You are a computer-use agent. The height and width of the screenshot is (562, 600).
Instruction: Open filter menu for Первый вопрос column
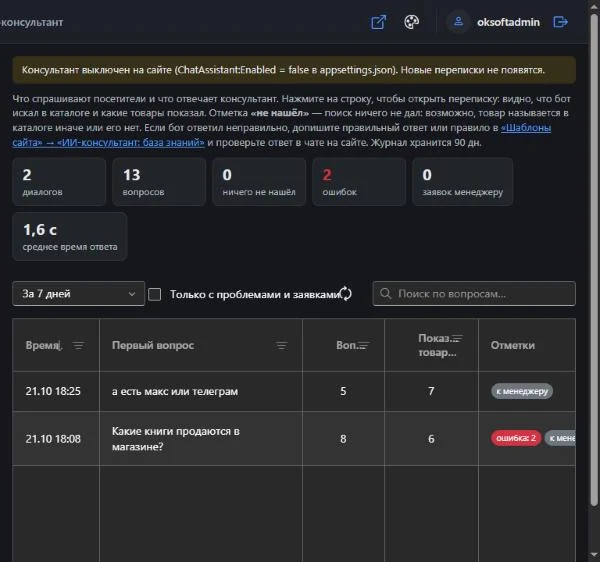point(282,345)
